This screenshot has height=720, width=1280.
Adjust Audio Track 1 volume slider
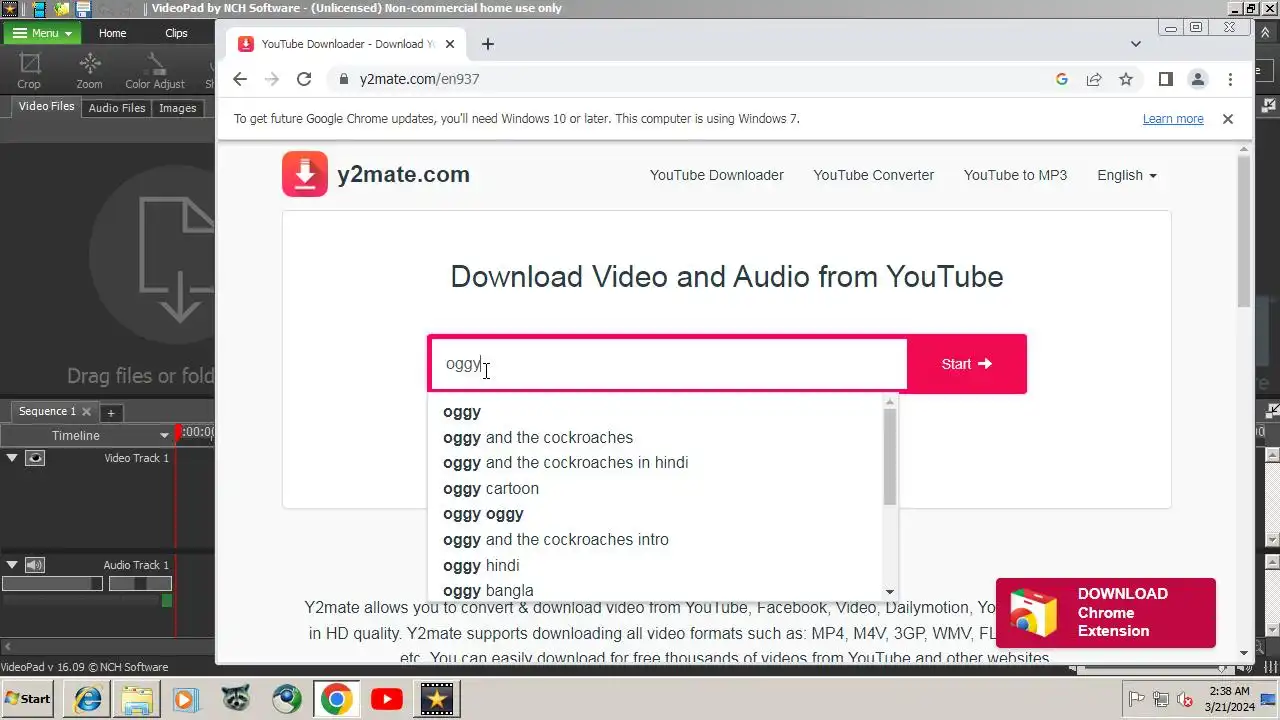click(x=52, y=583)
